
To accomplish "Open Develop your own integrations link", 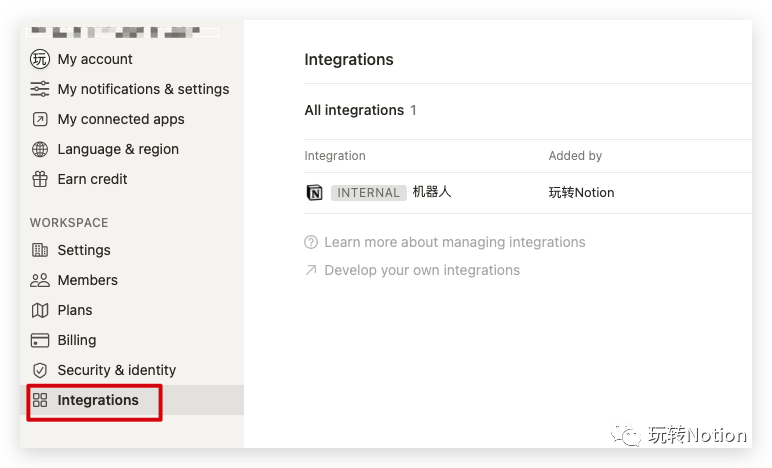I will [421, 270].
